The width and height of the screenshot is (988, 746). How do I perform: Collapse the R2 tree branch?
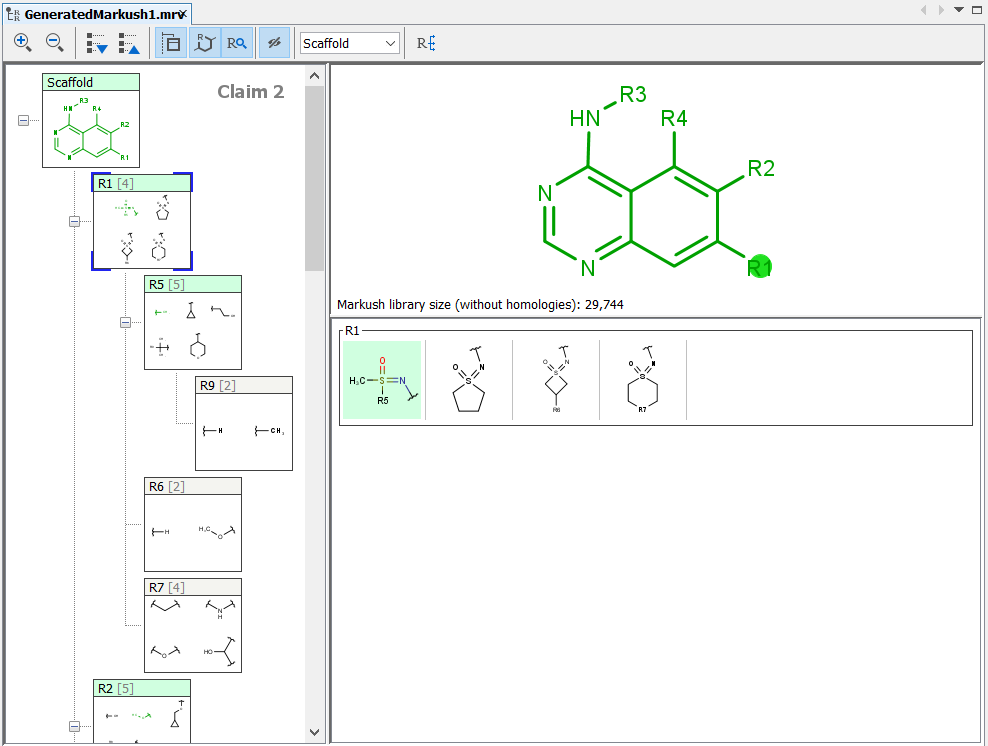click(74, 726)
